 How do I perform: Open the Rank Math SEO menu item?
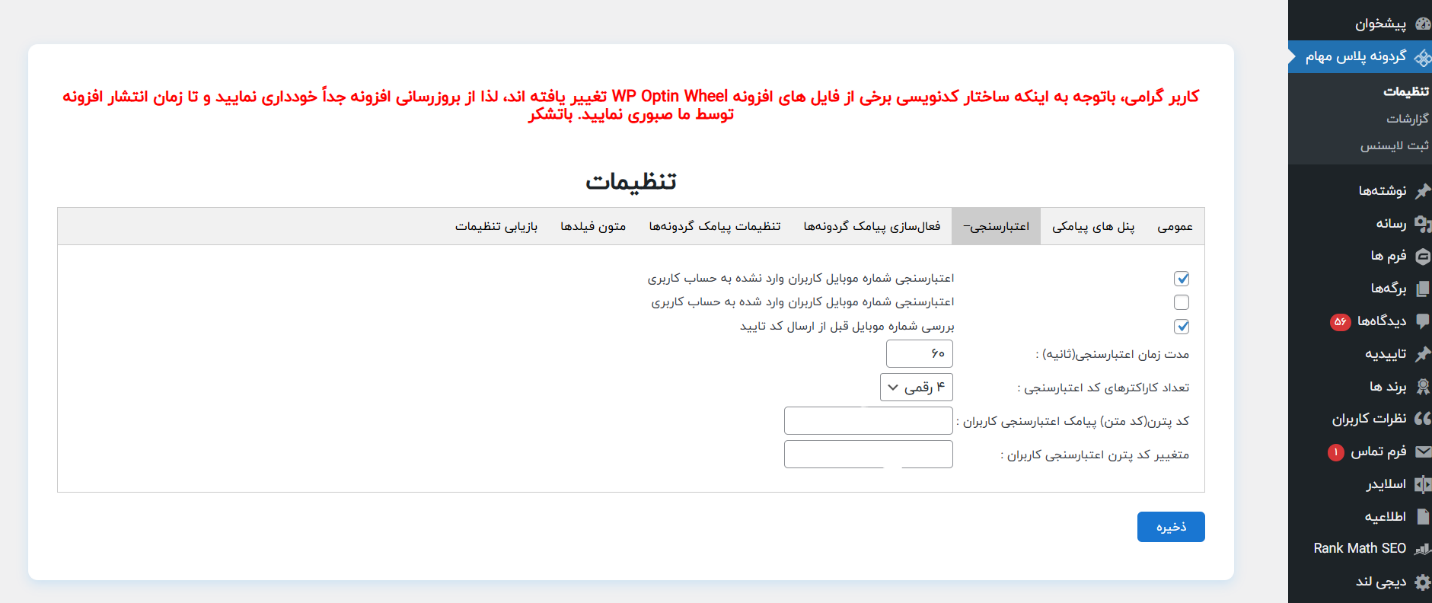coord(1360,549)
